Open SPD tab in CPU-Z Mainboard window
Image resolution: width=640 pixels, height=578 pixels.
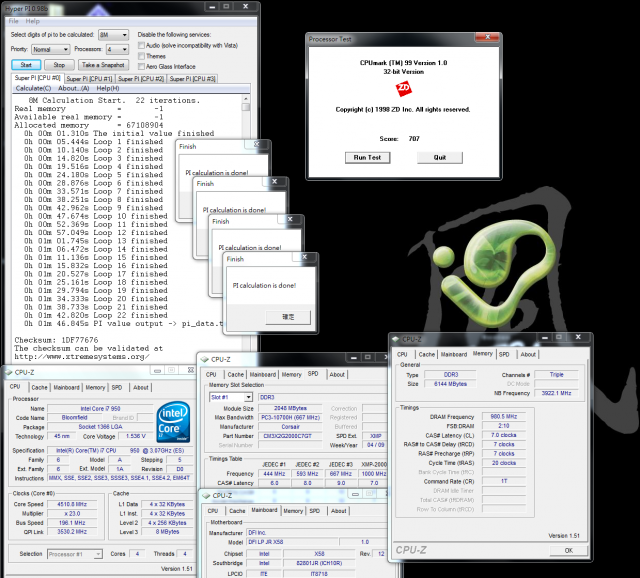[x=314, y=511]
